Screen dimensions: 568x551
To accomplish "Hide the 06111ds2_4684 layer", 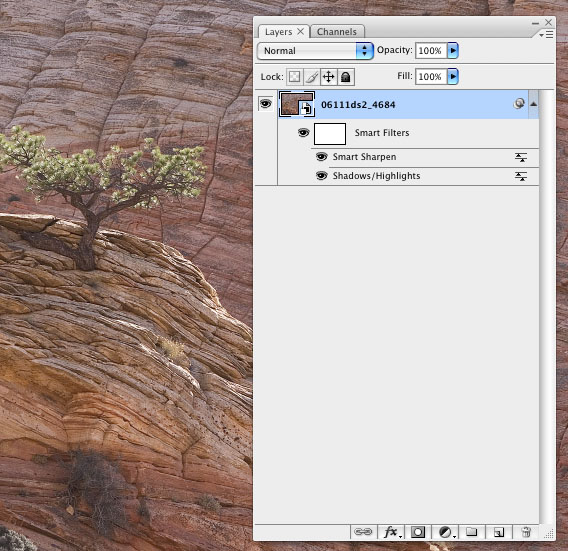I will (266, 104).
